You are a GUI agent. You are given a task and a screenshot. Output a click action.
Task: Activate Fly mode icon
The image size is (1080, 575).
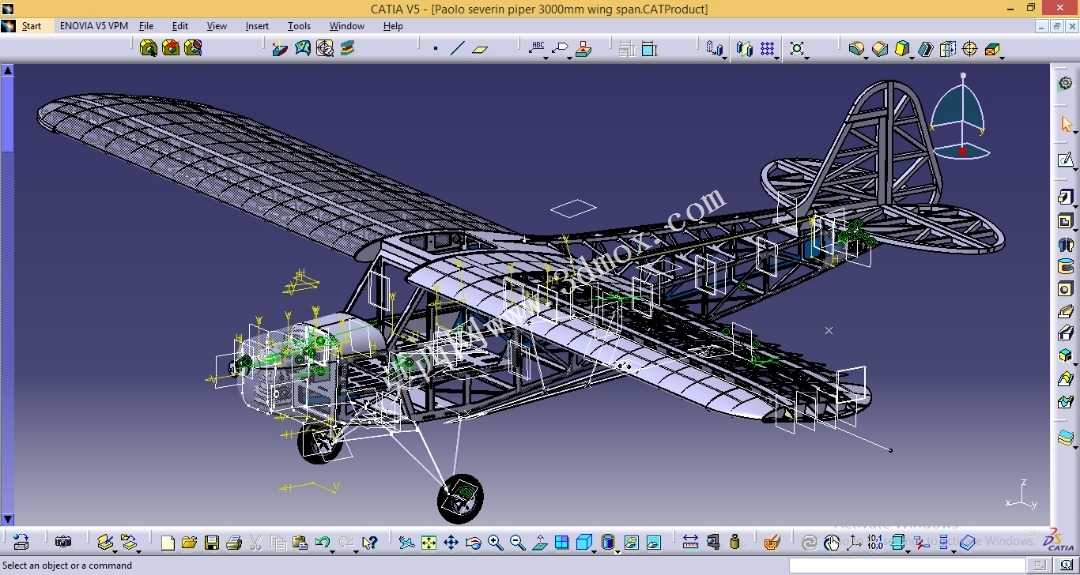point(406,543)
